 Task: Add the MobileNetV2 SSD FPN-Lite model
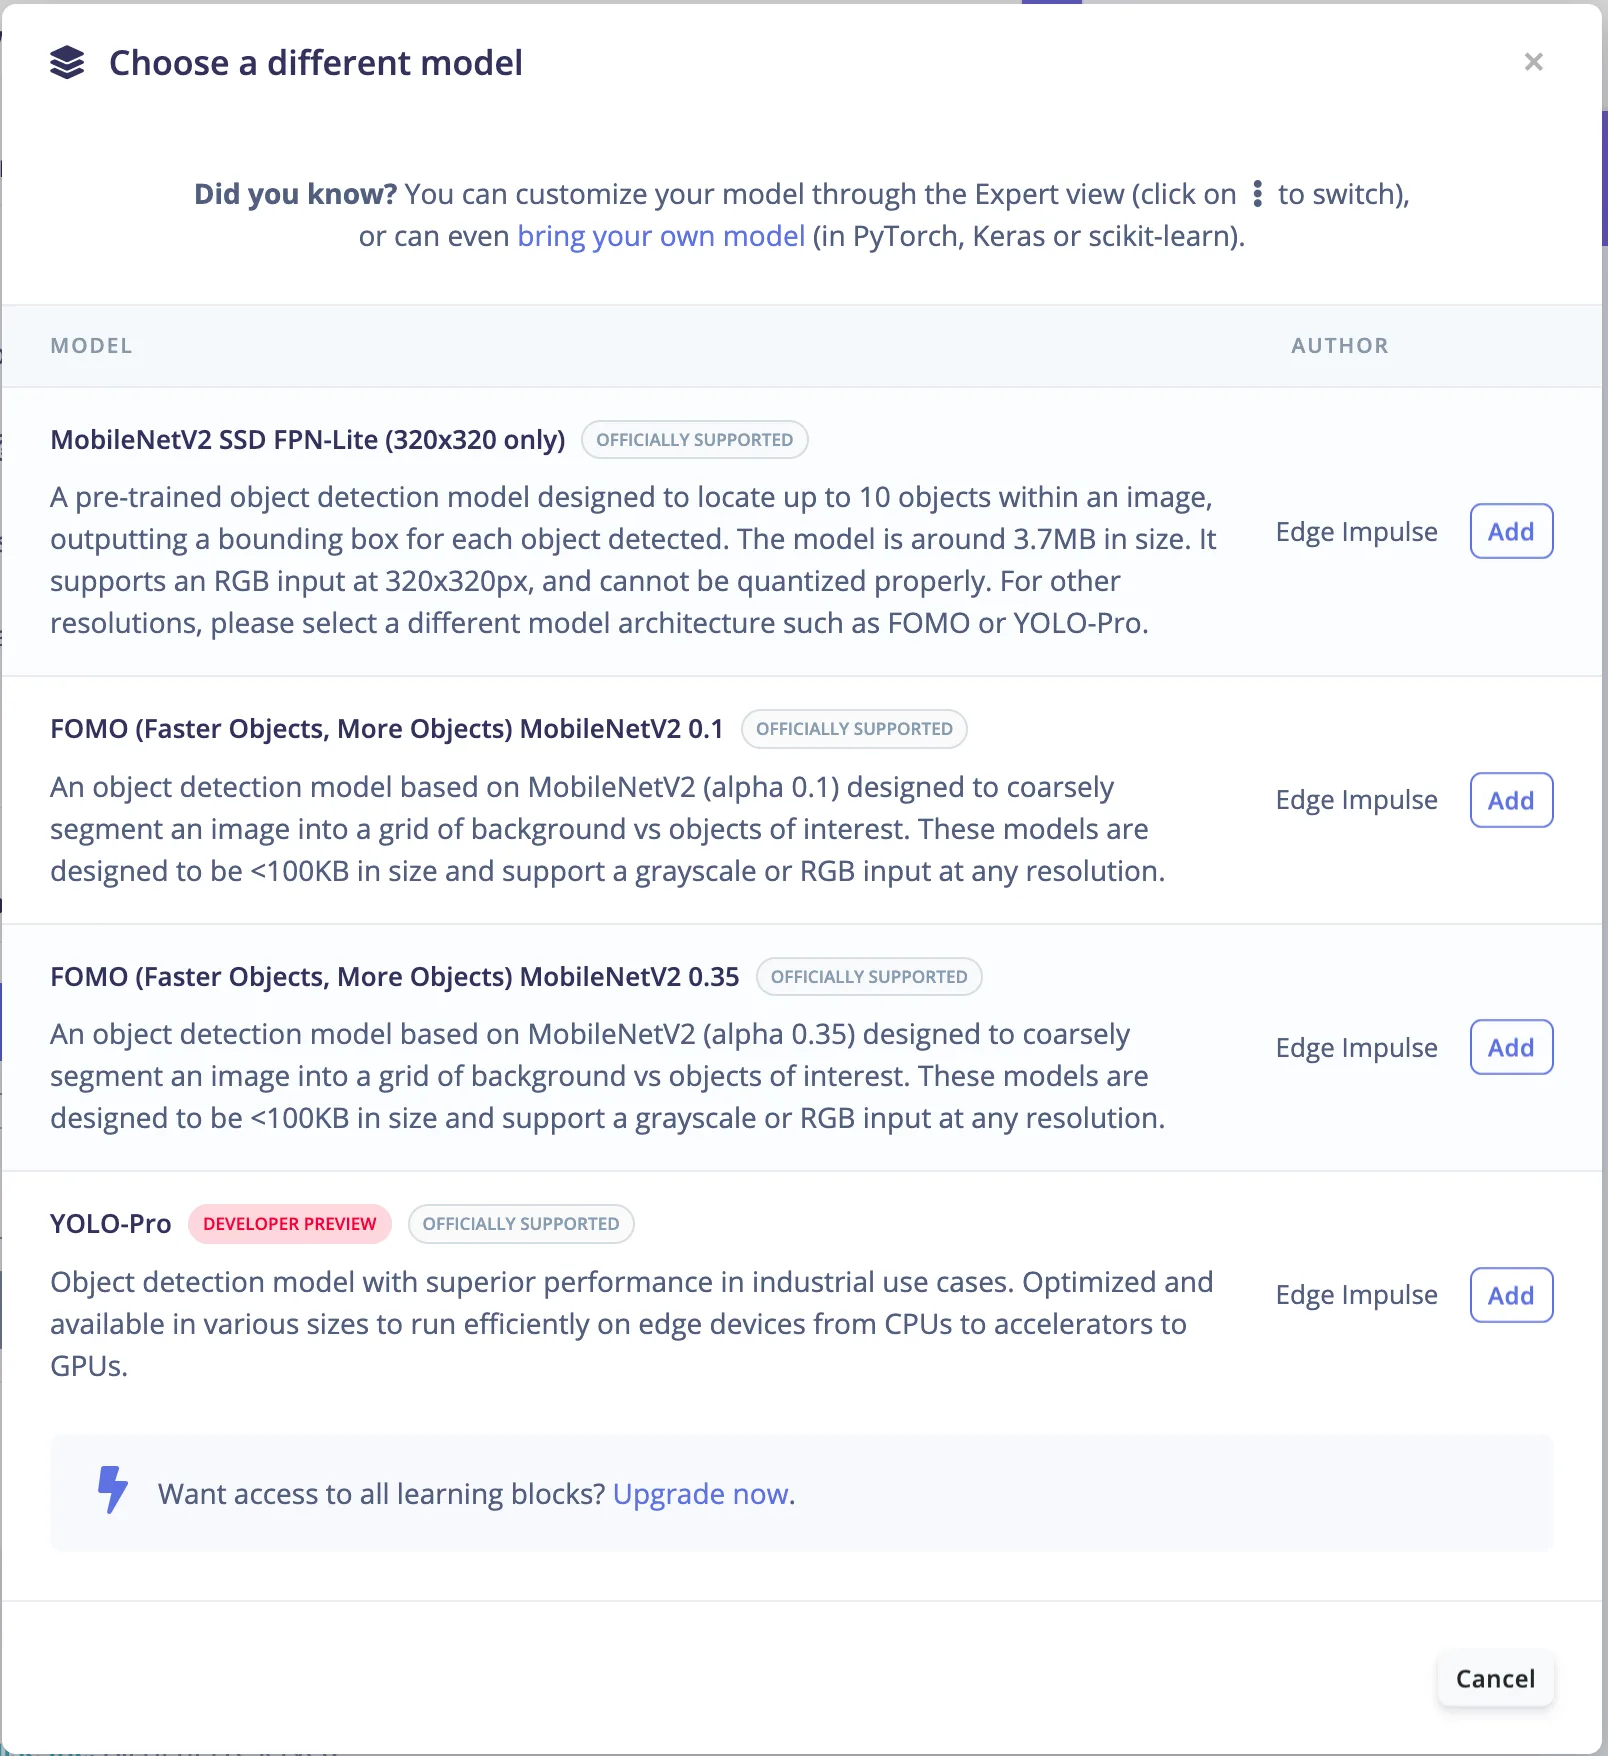[x=1511, y=531]
